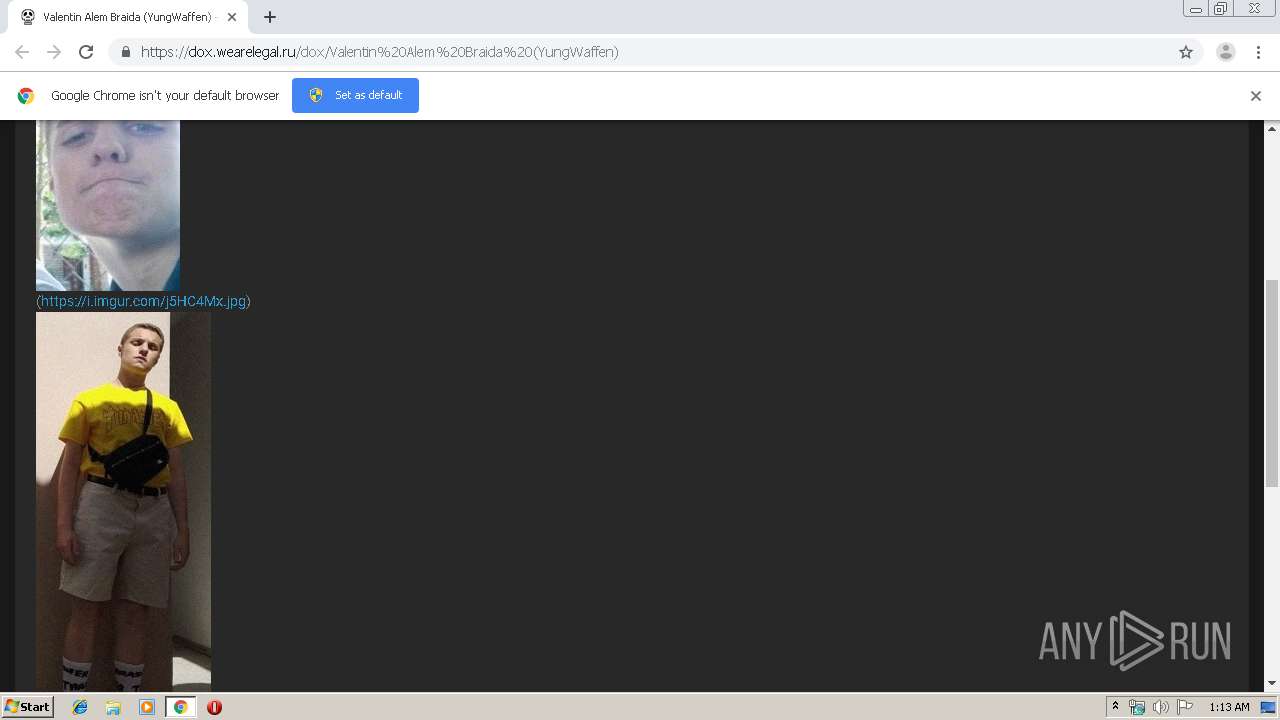Screen dimensions: 1280x720
Task: Open a new tab with the plus button
Action: [x=270, y=17]
